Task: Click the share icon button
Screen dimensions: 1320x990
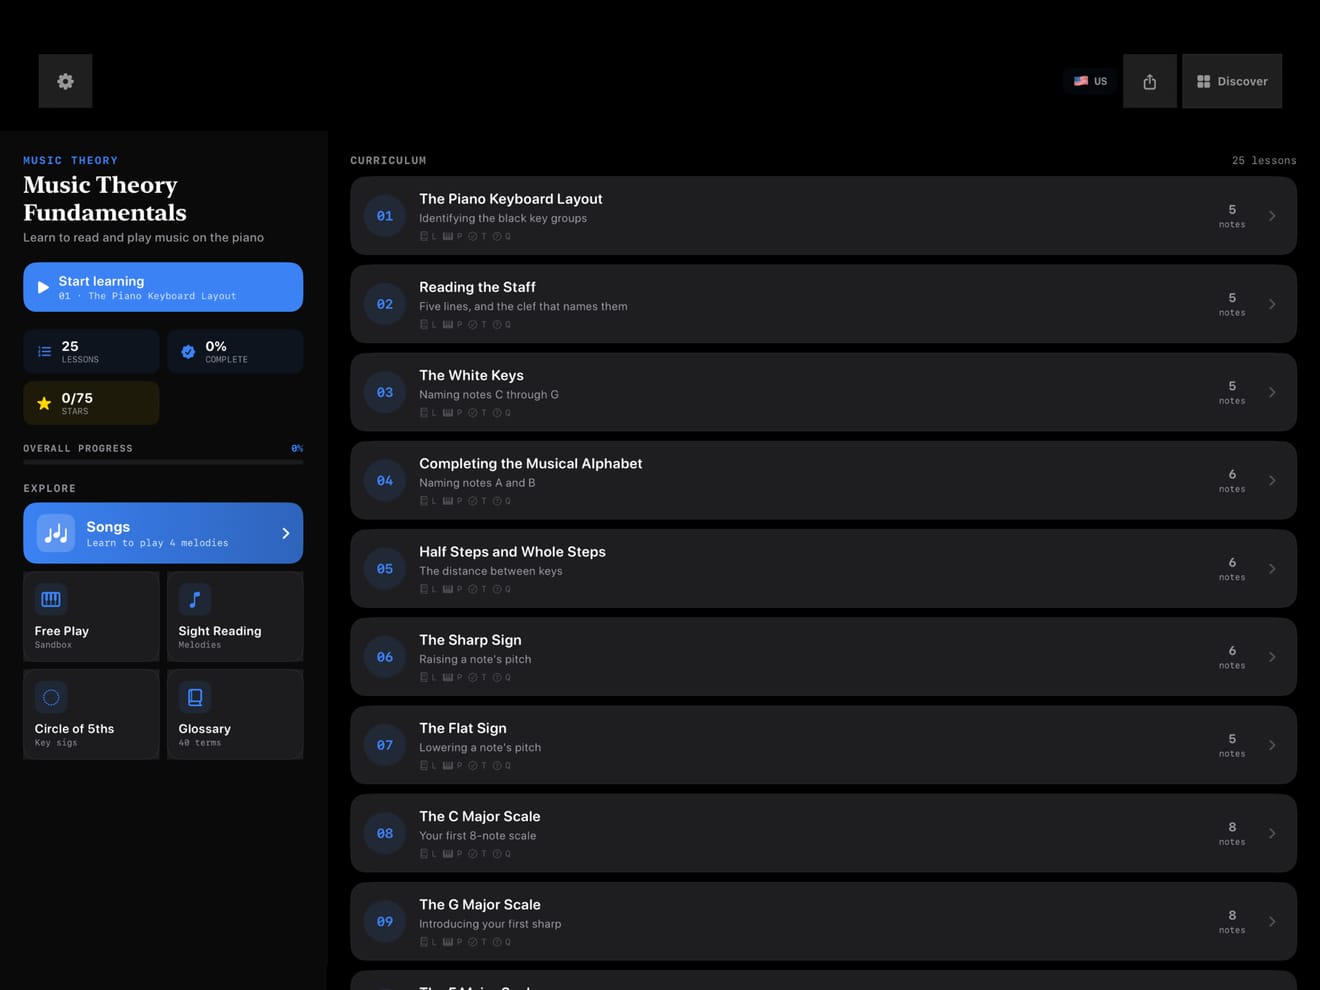Action: [x=1150, y=81]
